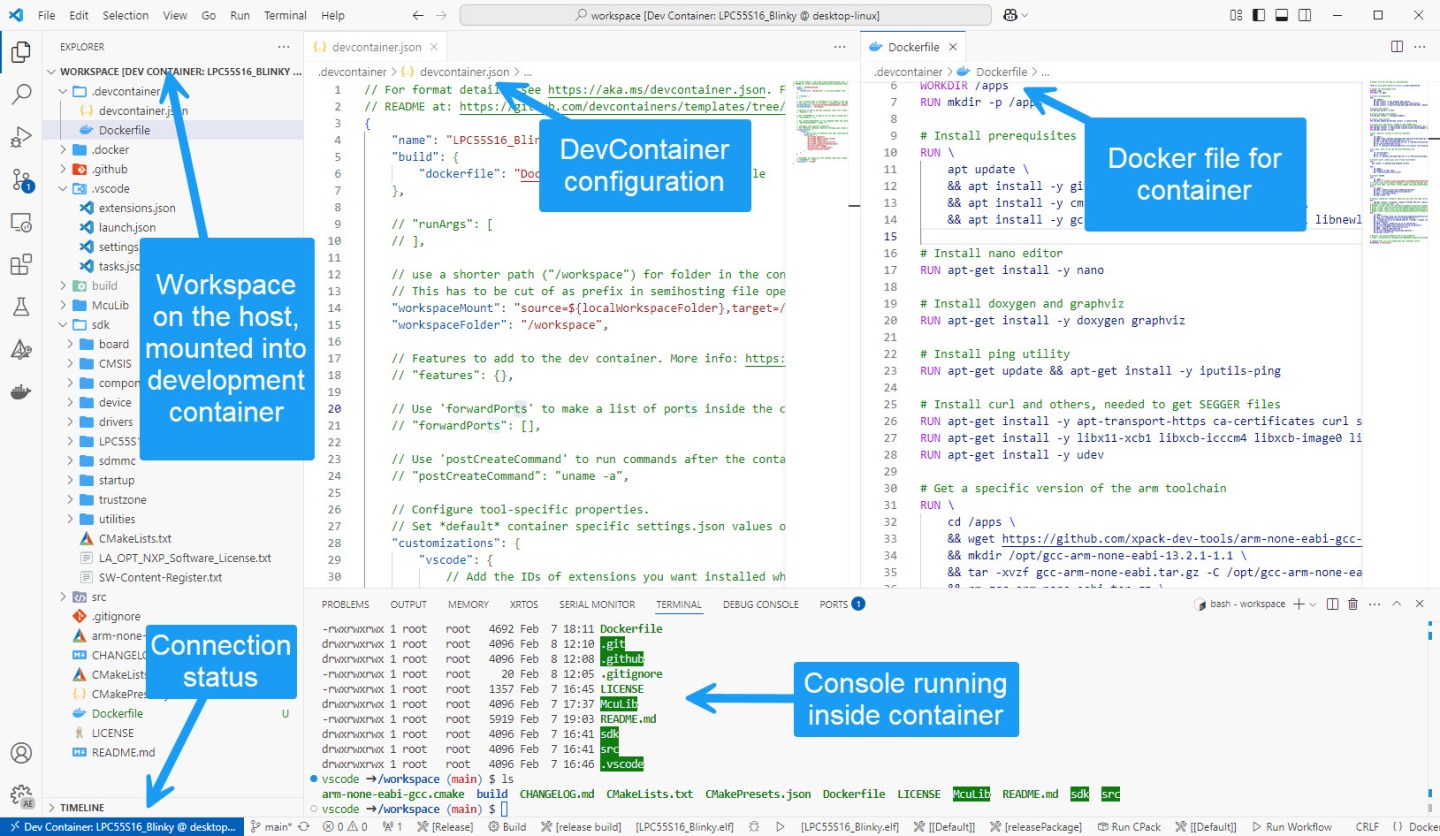This screenshot has width=1440, height=836.
Task: Select LA_OPT_NXP_Software_License.txt file
Action: (185, 558)
